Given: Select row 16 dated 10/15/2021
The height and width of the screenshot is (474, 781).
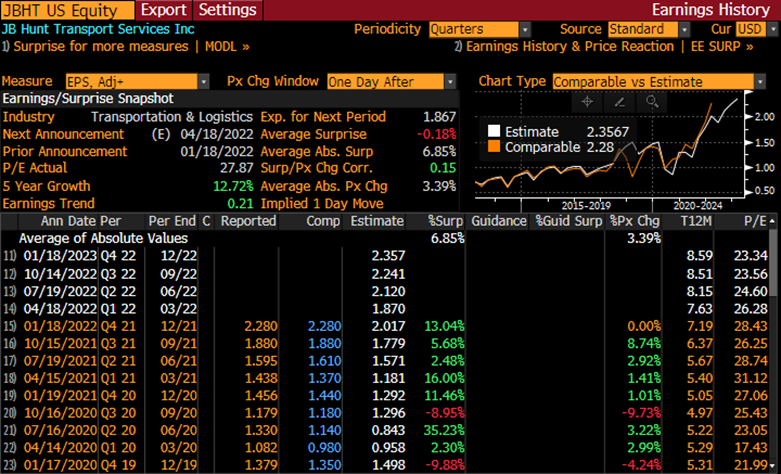Looking at the screenshot, I should (x=385, y=344).
